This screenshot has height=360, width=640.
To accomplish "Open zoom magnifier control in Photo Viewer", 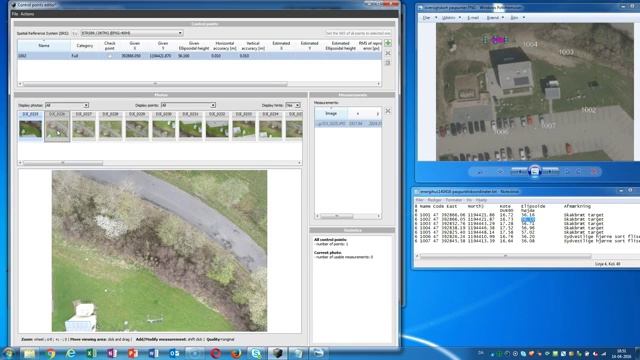I will 480,172.
